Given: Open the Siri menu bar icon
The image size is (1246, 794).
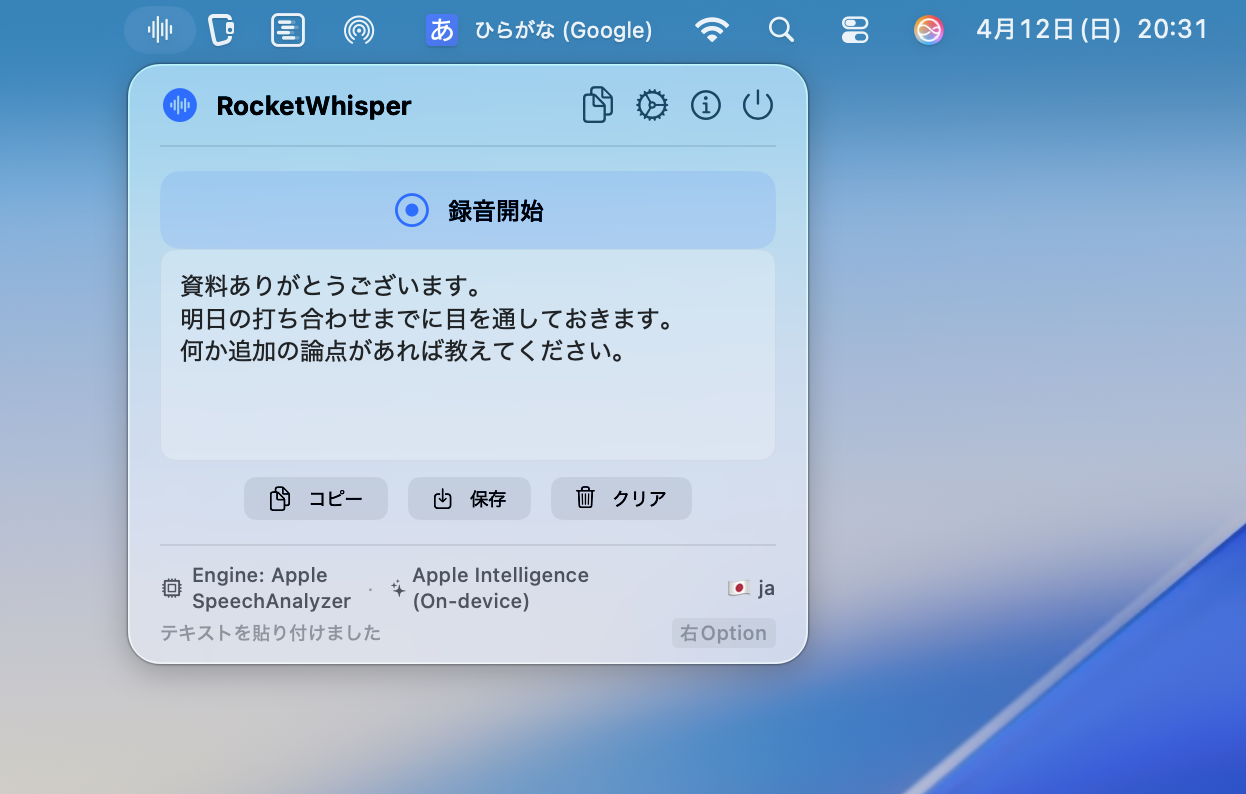Looking at the screenshot, I should [929, 30].
